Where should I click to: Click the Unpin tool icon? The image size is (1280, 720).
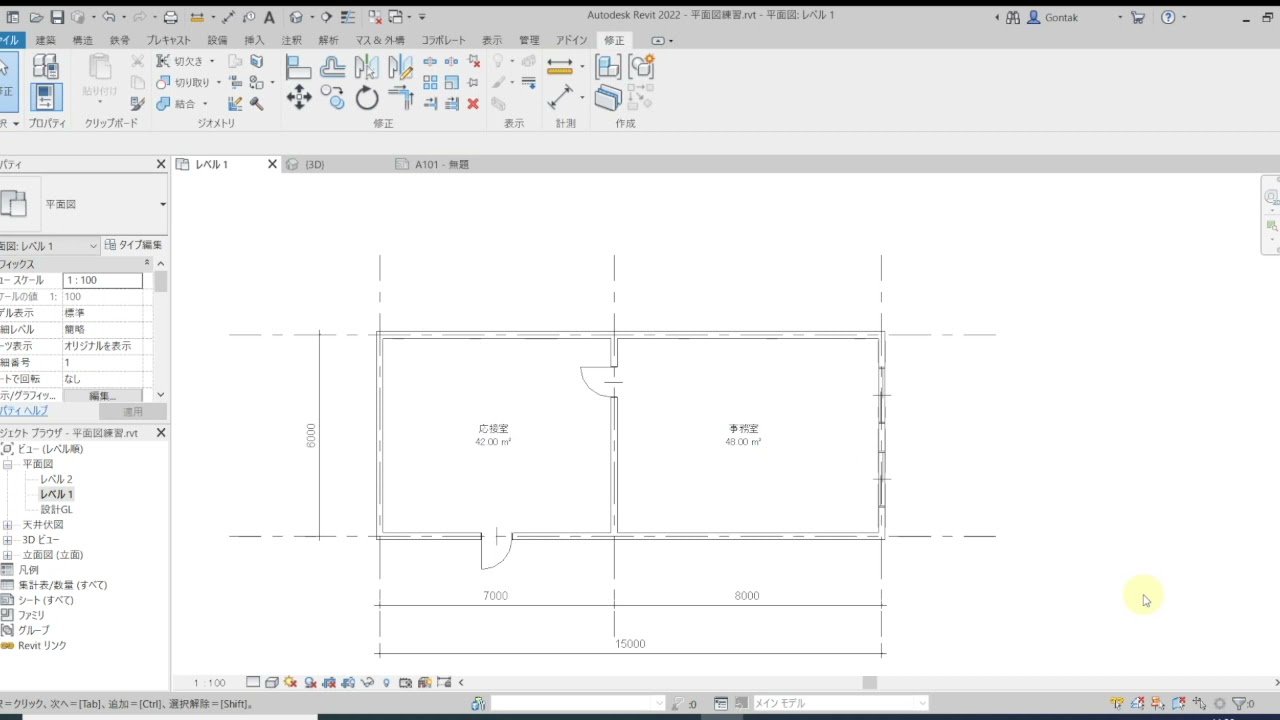tap(473, 62)
